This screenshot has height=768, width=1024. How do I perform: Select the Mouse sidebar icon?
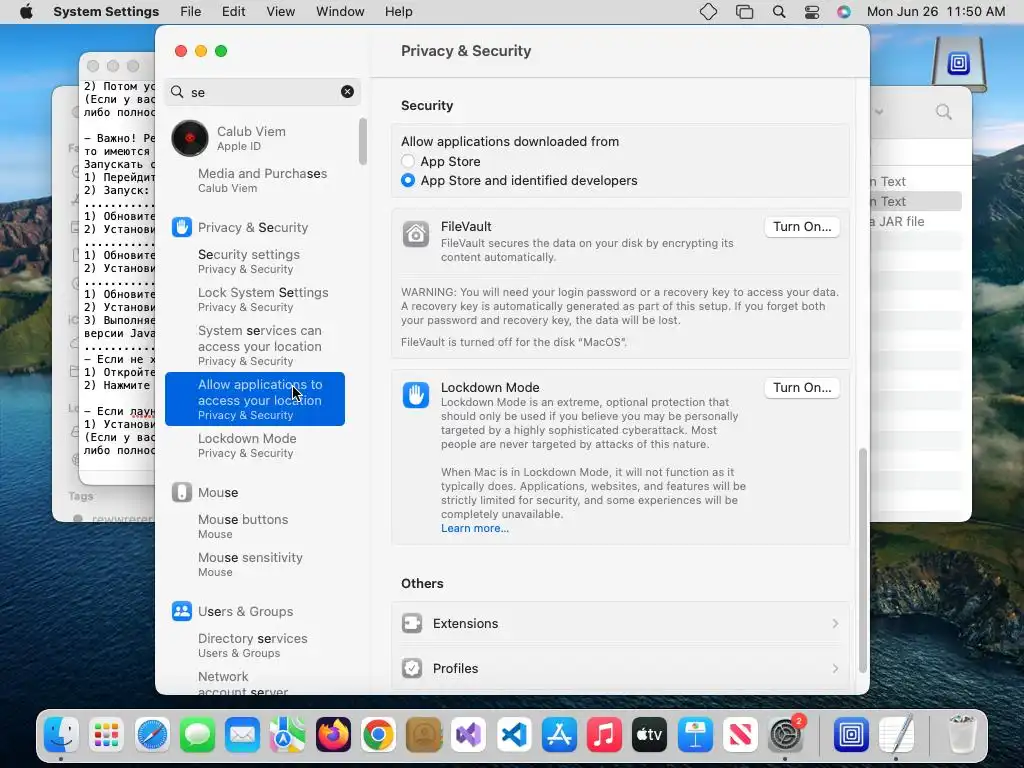point(182,492)
